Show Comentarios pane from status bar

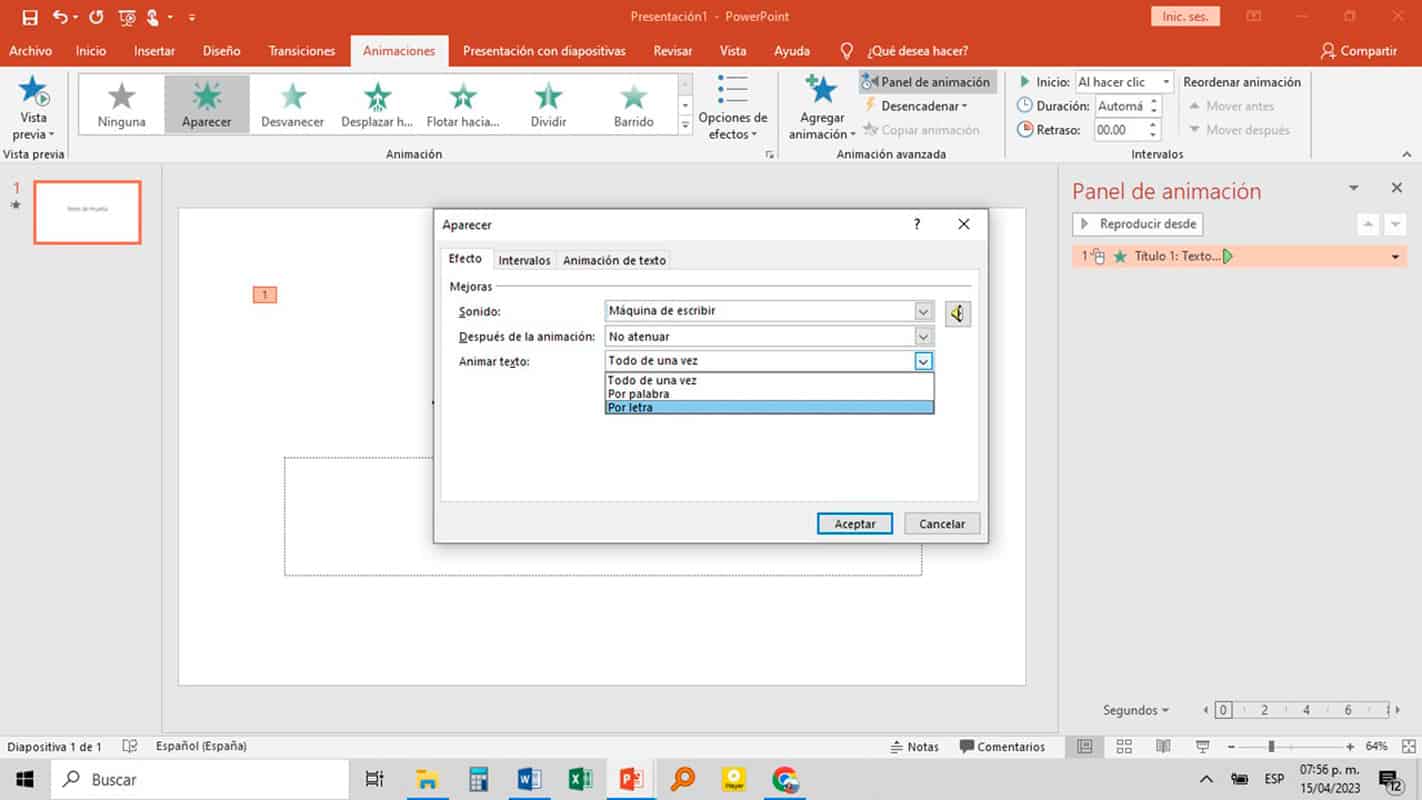[1002, 747]
